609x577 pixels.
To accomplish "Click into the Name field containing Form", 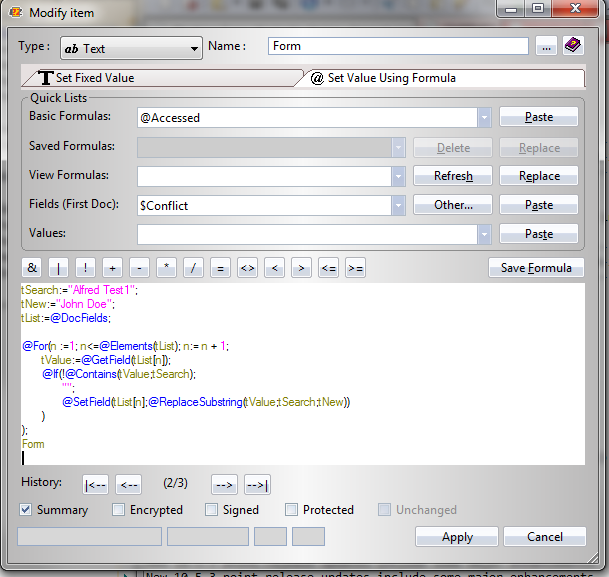I will pos(398,46).
